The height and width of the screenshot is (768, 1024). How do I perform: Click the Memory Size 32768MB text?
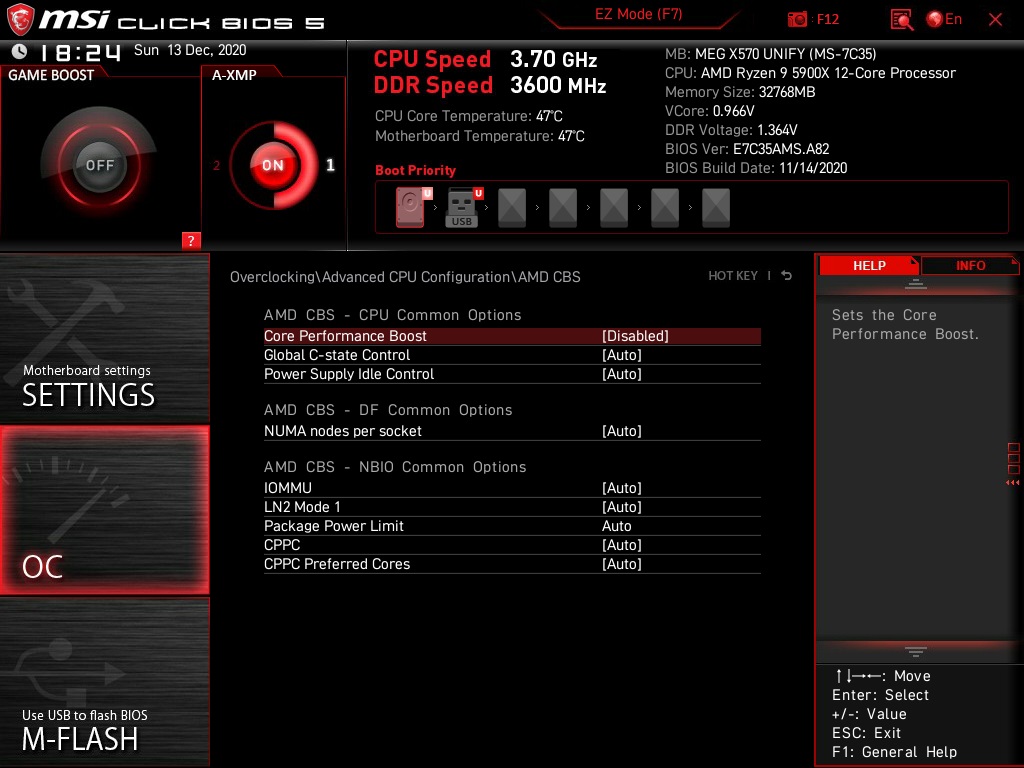740,92
